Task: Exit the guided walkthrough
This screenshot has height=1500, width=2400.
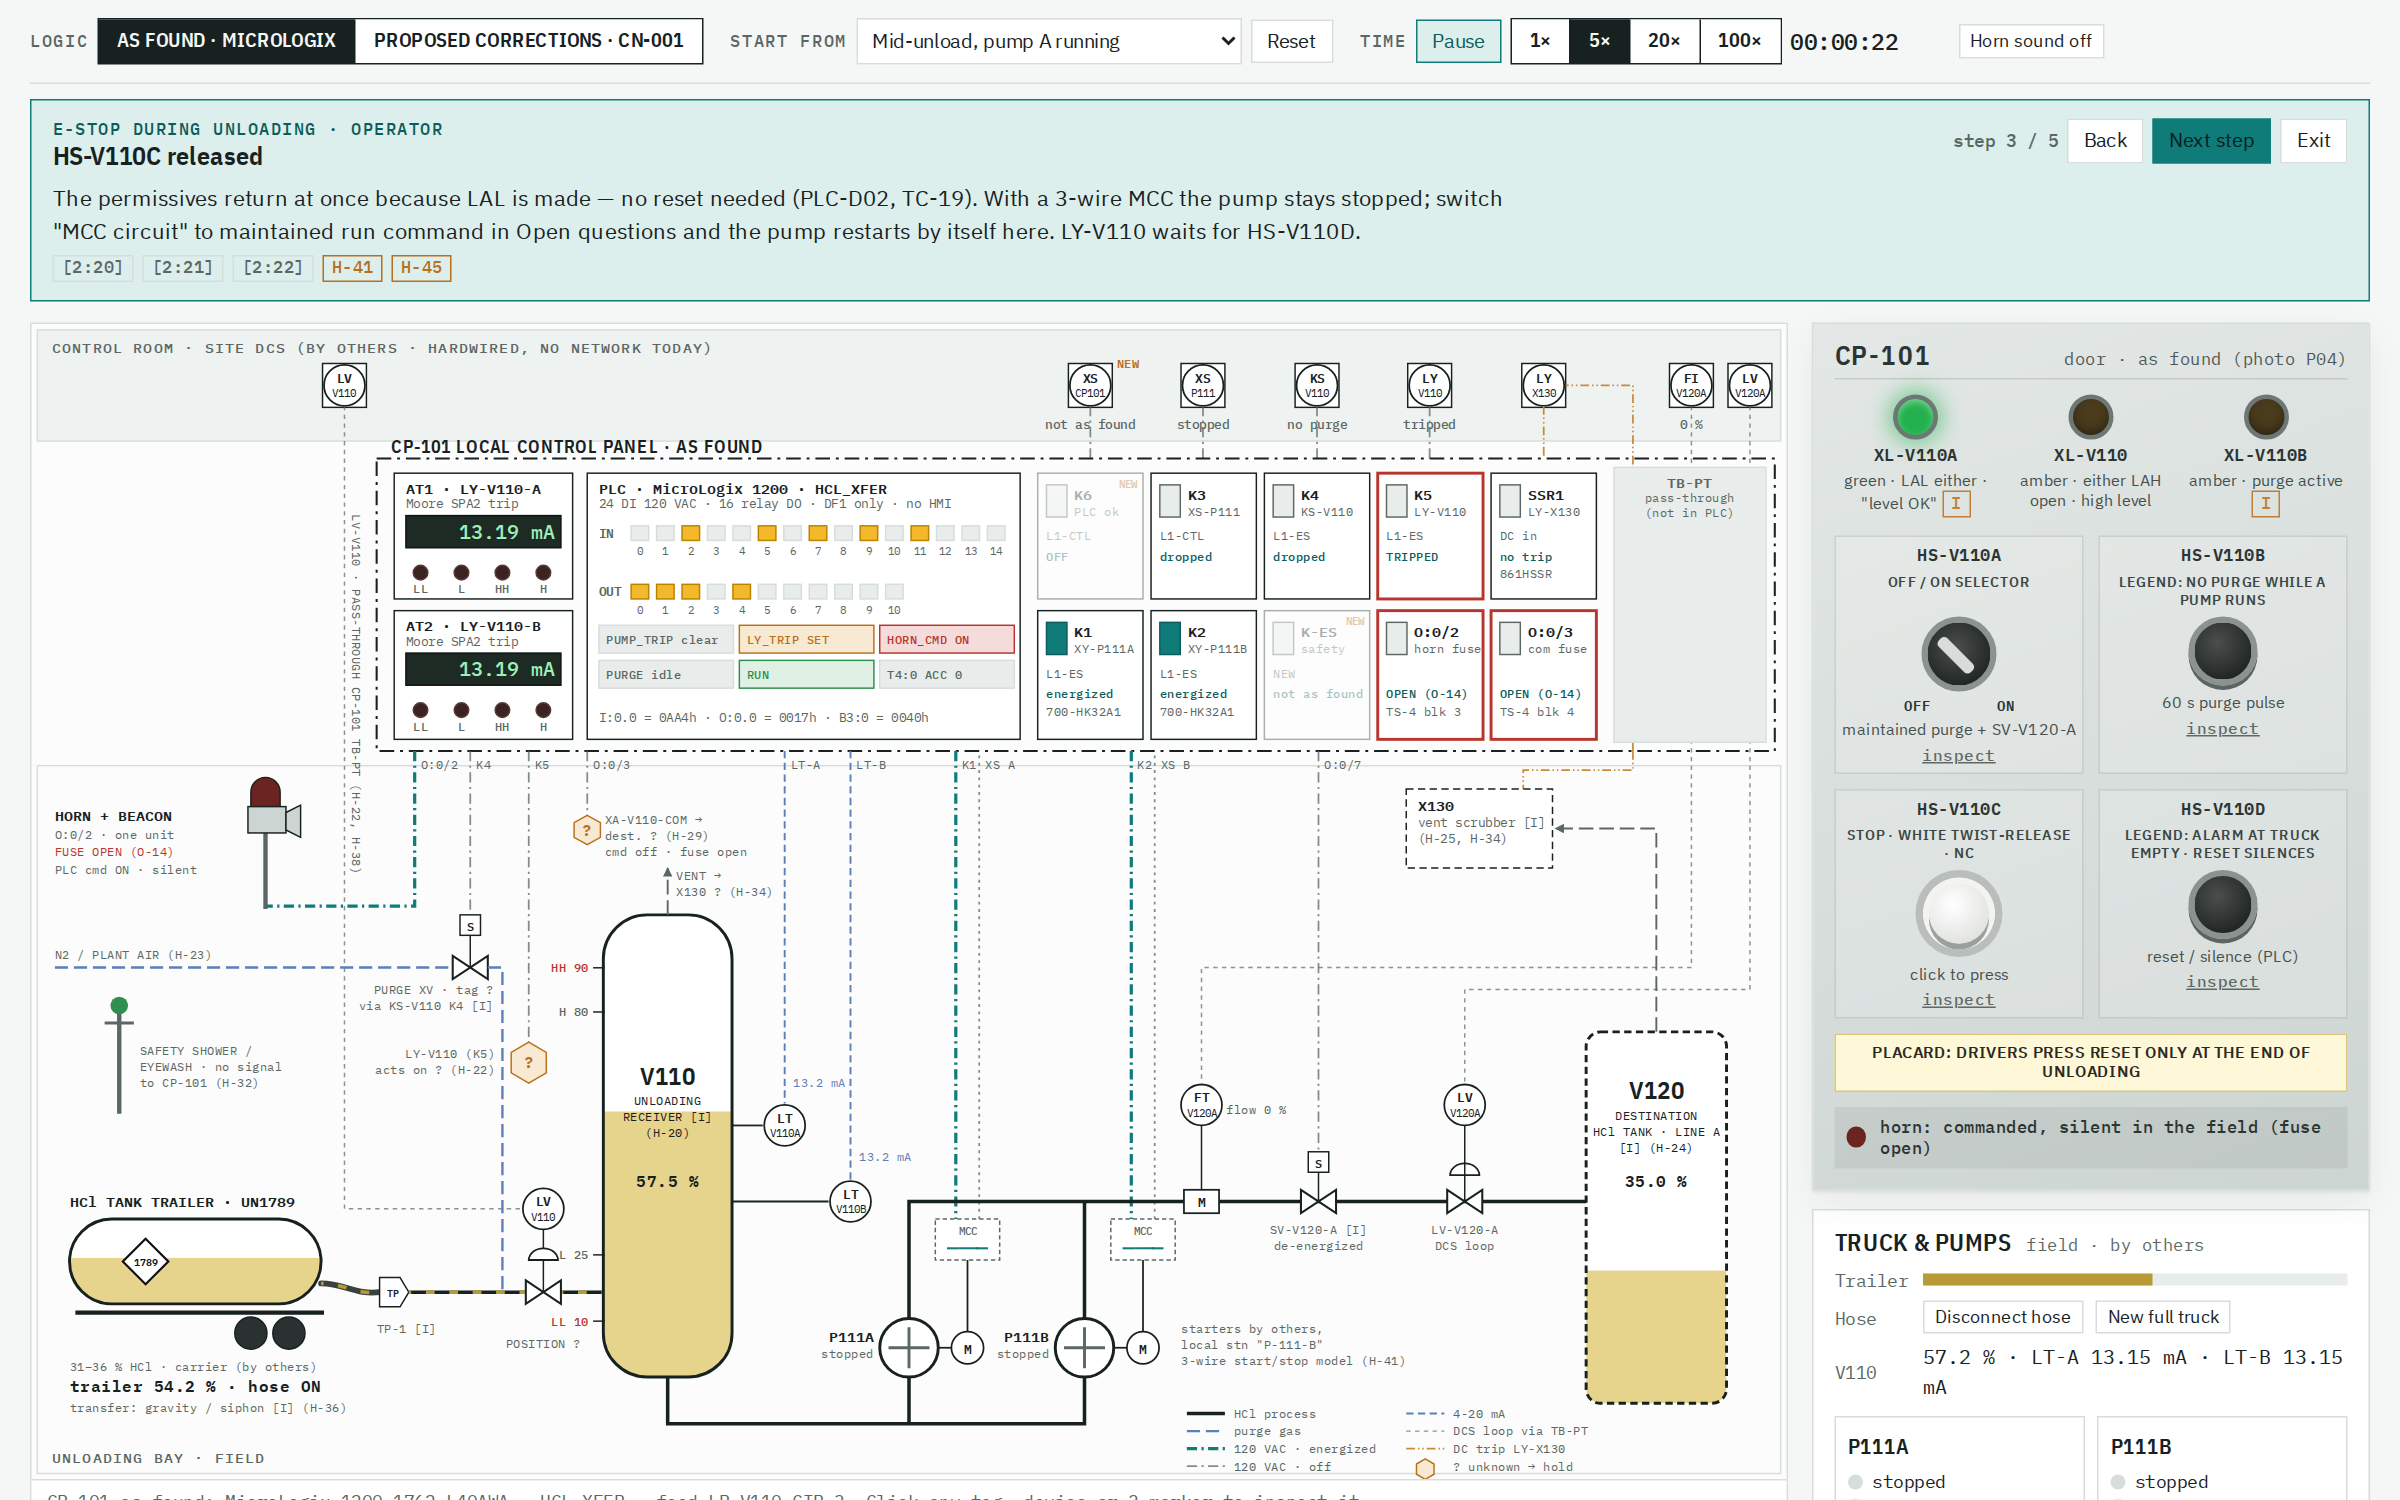Action: click(2313, 141)
